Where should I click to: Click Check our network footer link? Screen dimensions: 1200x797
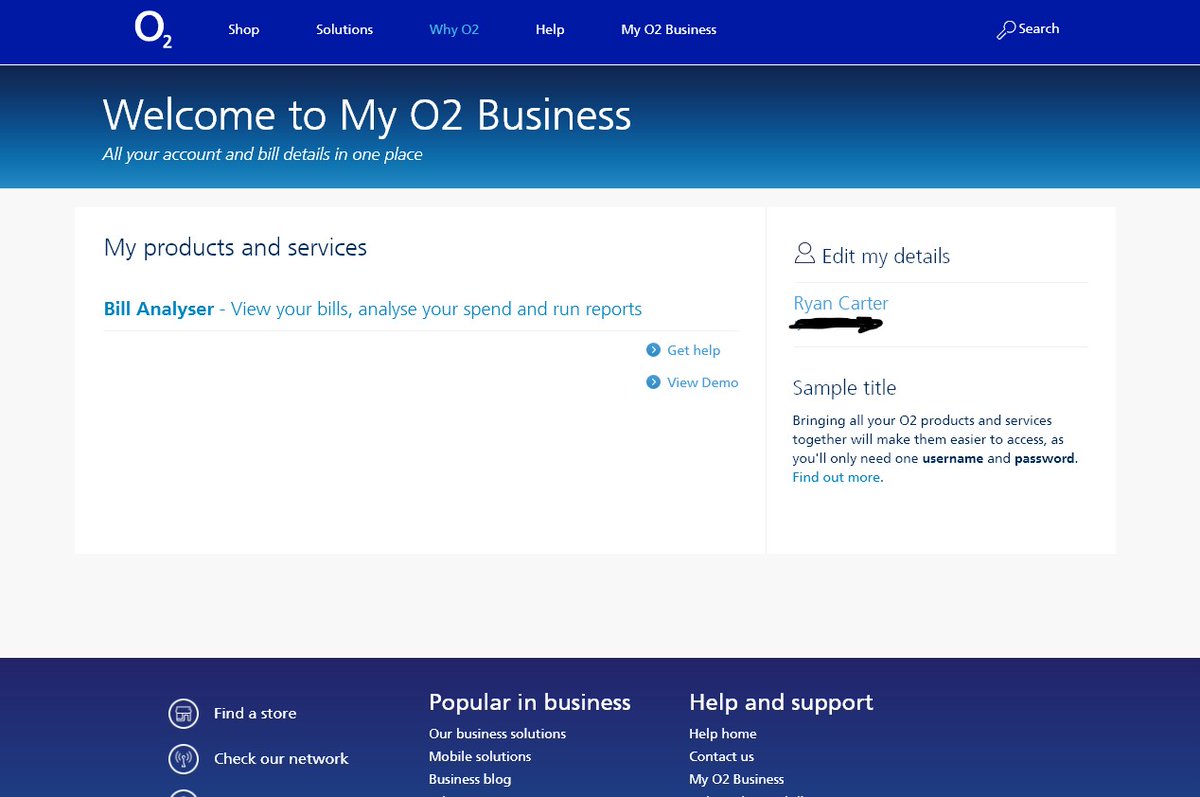tap(281, 759)
